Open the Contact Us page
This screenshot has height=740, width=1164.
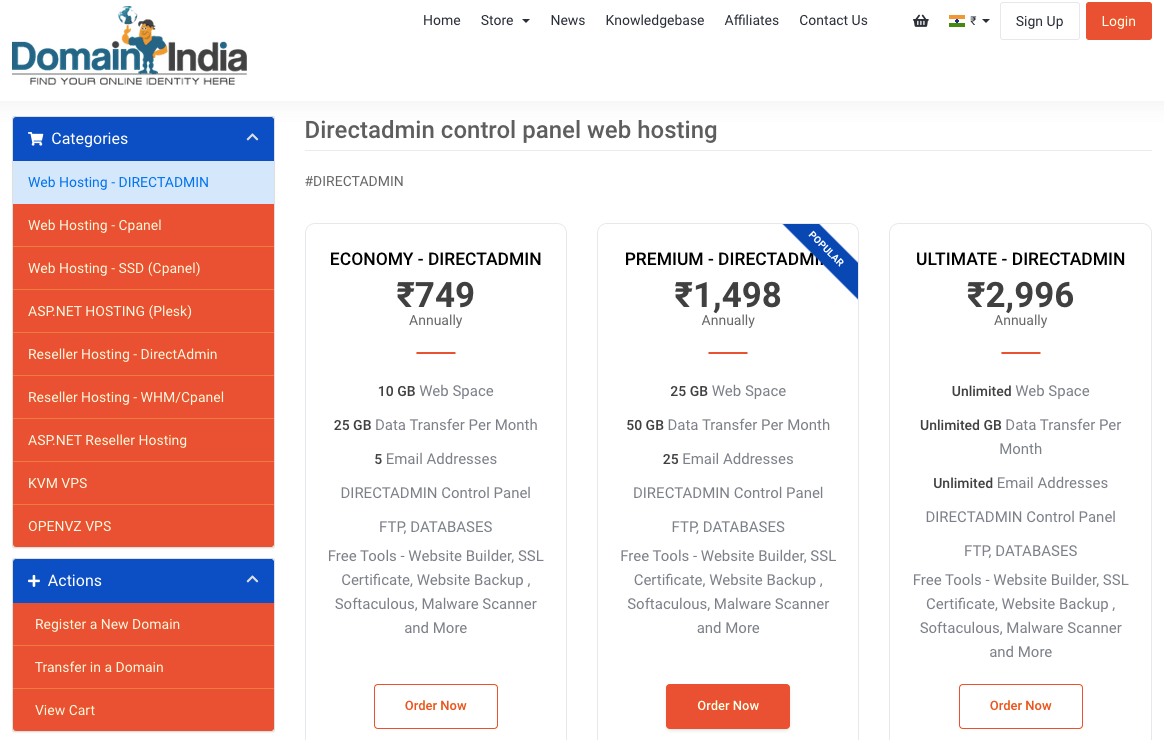tap(833, 20)
